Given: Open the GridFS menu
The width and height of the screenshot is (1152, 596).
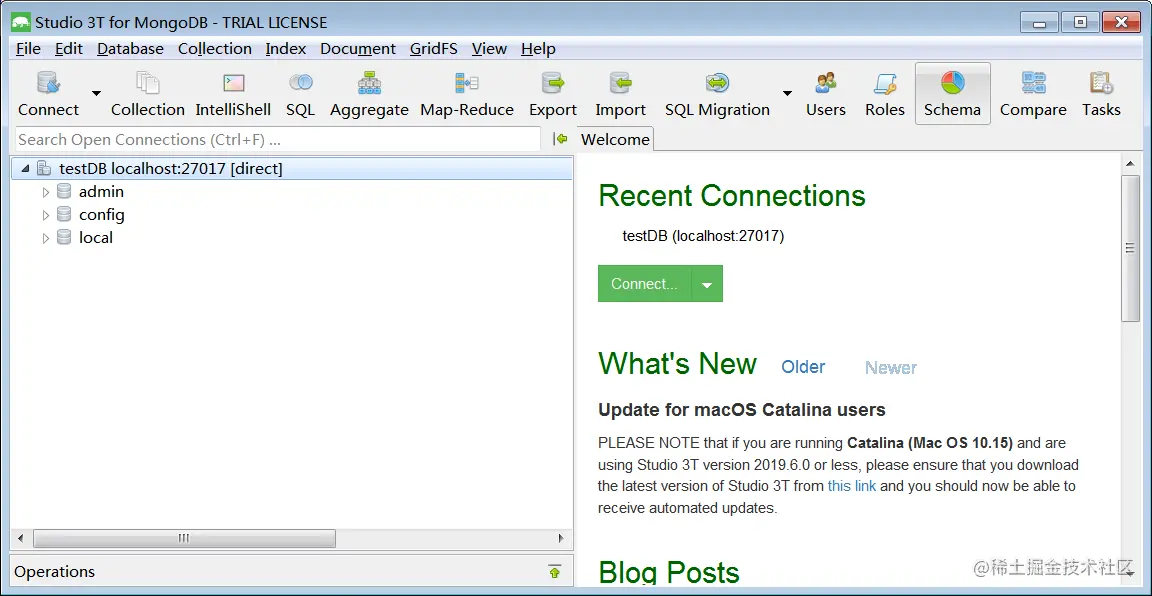Looking at the screenshot, I should 433,49.
